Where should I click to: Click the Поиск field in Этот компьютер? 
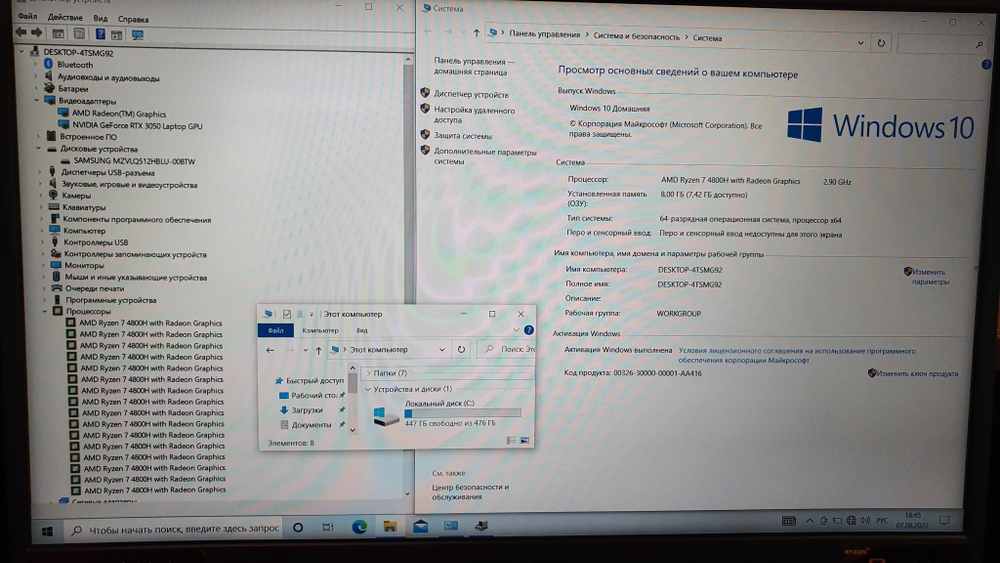tap(508, 349)
